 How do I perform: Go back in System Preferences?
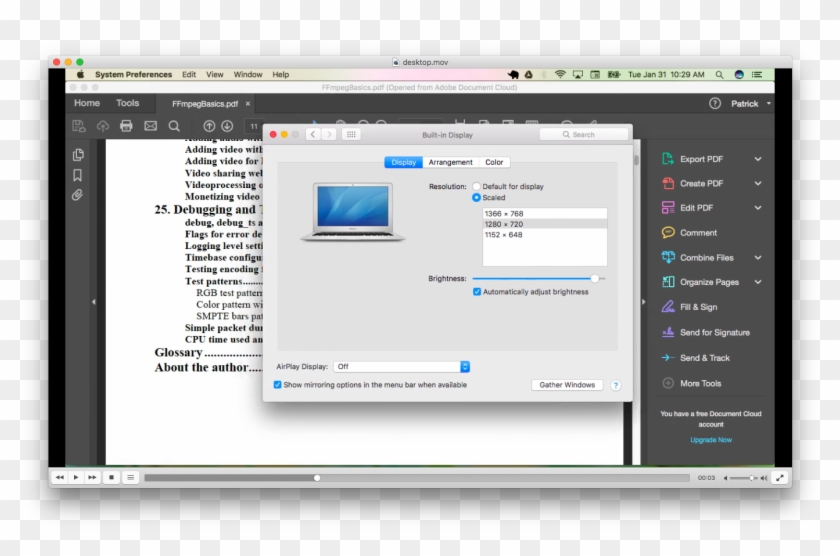click(313, 134)
